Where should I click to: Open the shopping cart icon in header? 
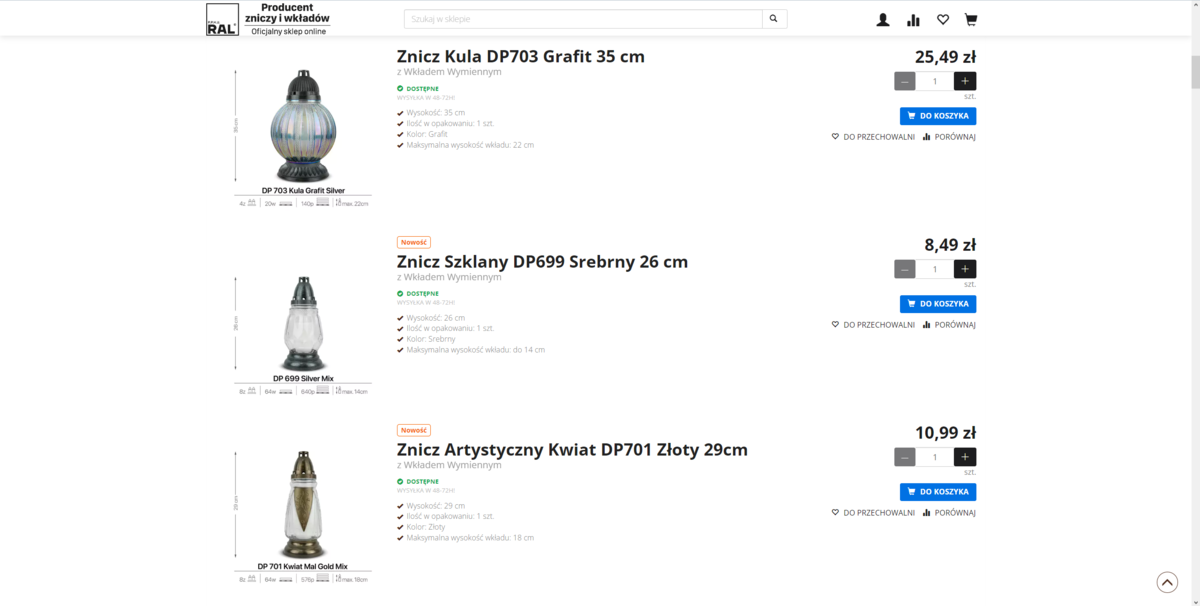970,19
